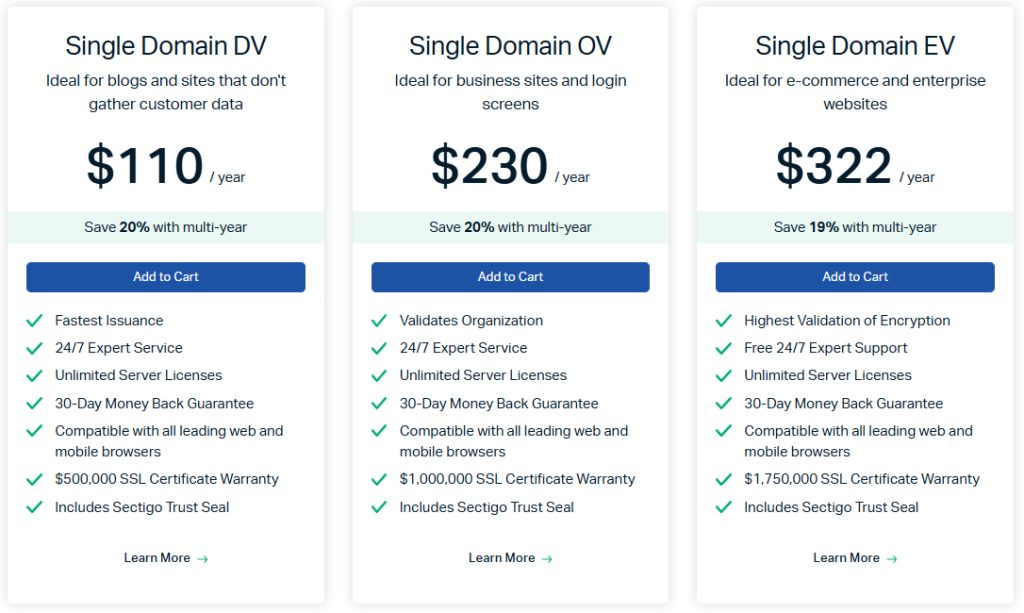The width and height of the screenshot is (1024, 613).
Task: Open Learn More for Single Domain EV
Action: pyautogui.click(x=848, y=558)
